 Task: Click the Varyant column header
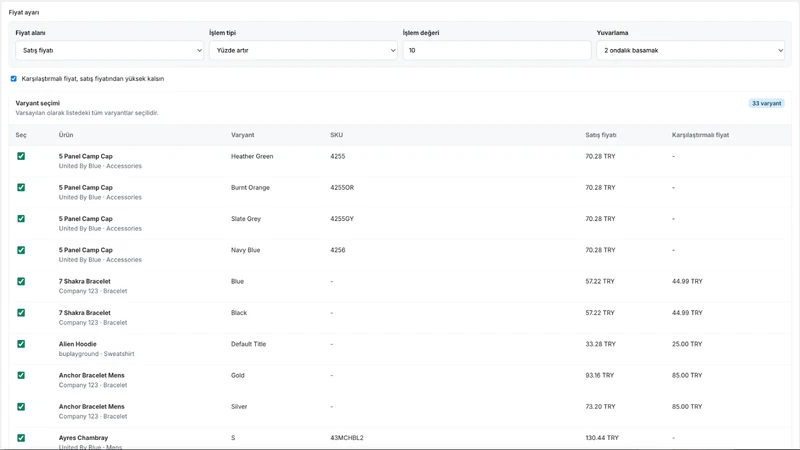click(x=242, y=135)
